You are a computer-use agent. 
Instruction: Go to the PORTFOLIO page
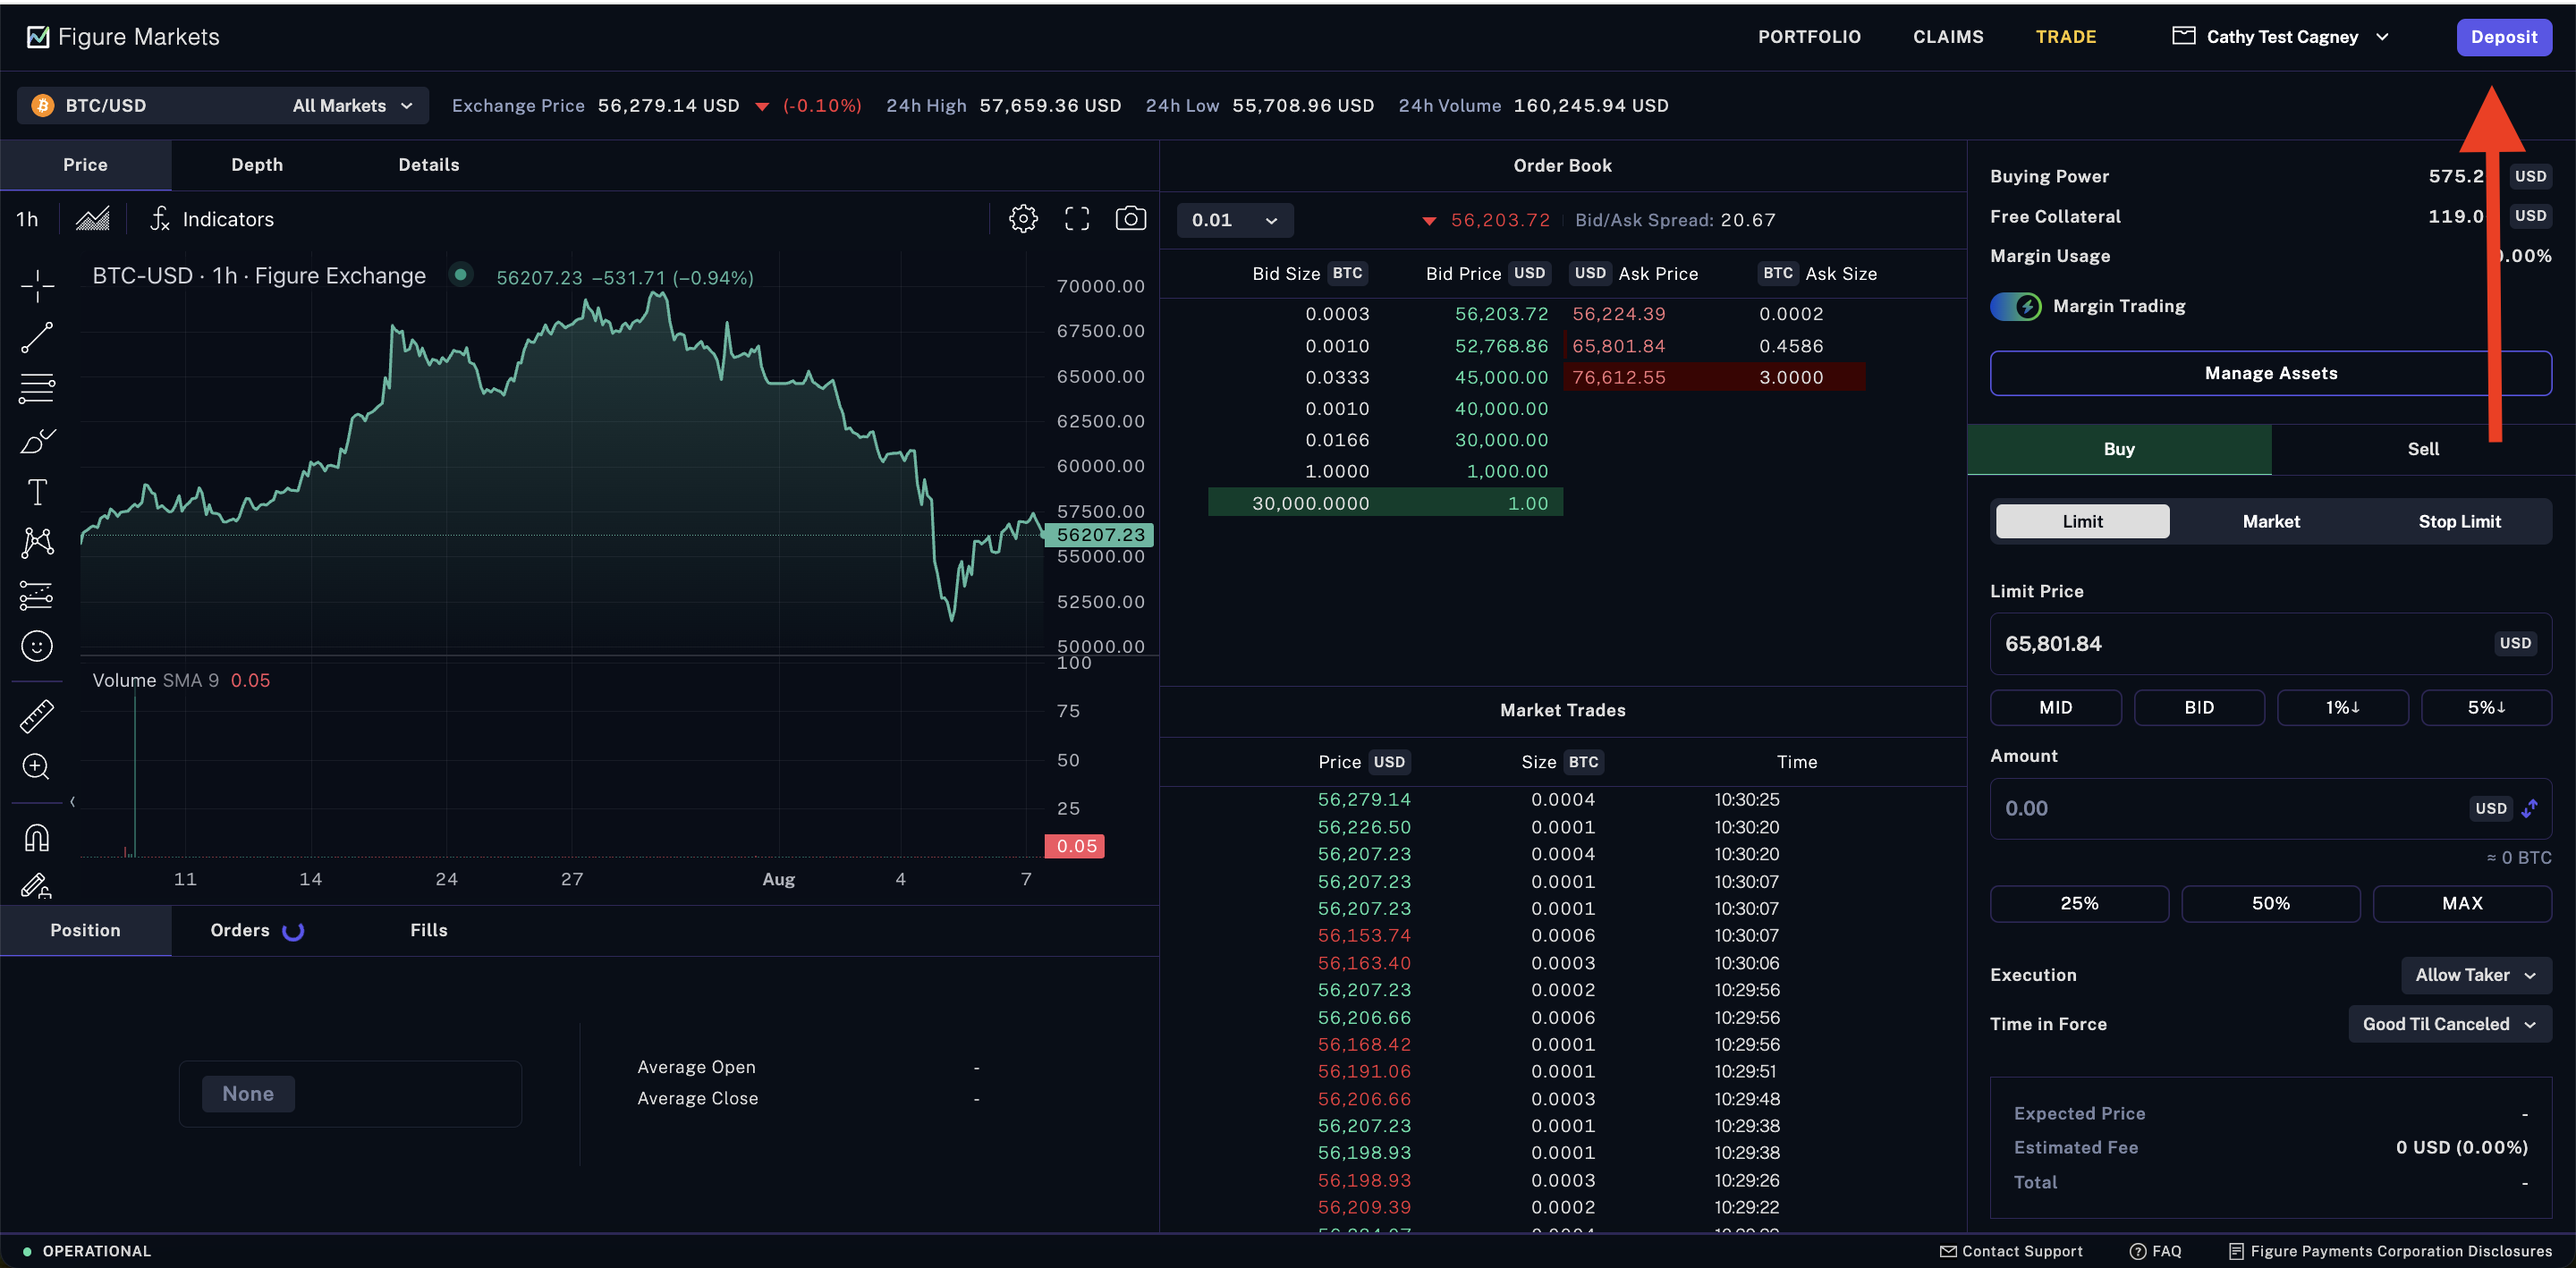click(1809, 37)
